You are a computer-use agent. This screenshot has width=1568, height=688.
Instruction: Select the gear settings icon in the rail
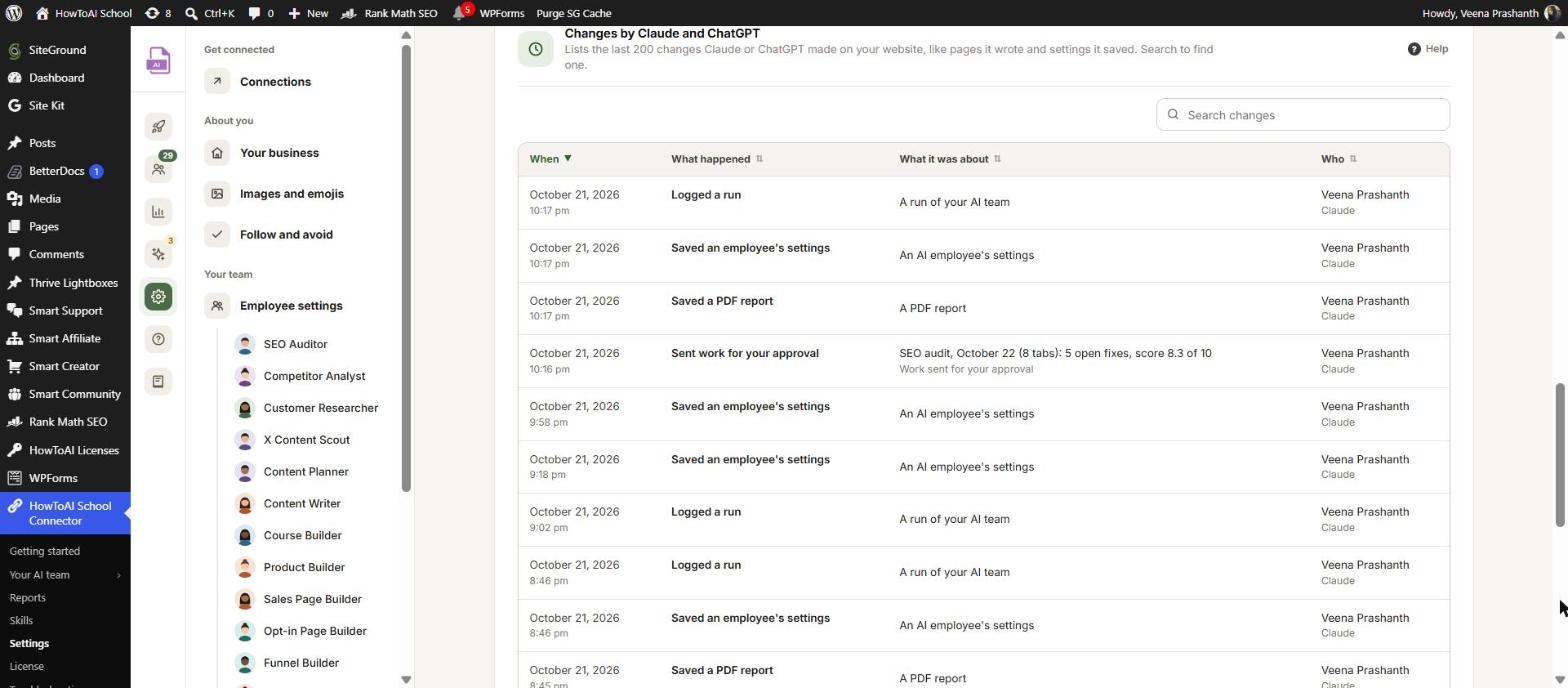(x=158, y=296)
